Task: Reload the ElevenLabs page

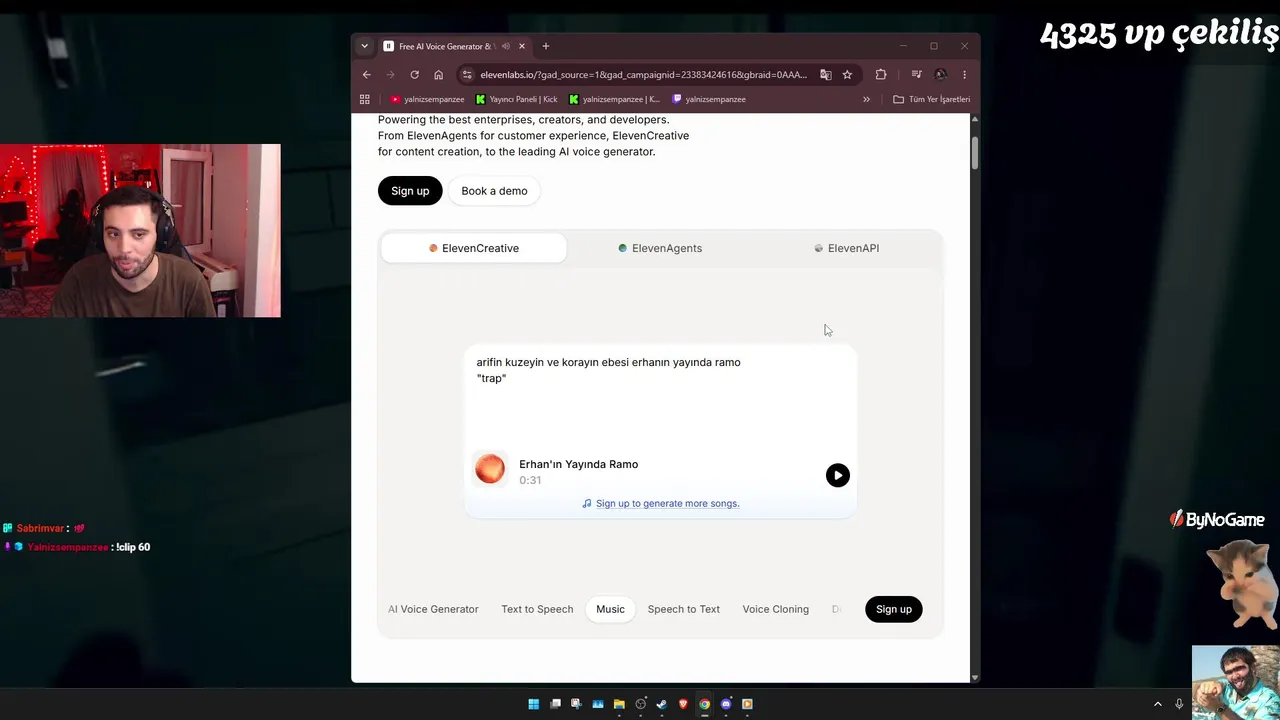Action: [x=414, y=74]
